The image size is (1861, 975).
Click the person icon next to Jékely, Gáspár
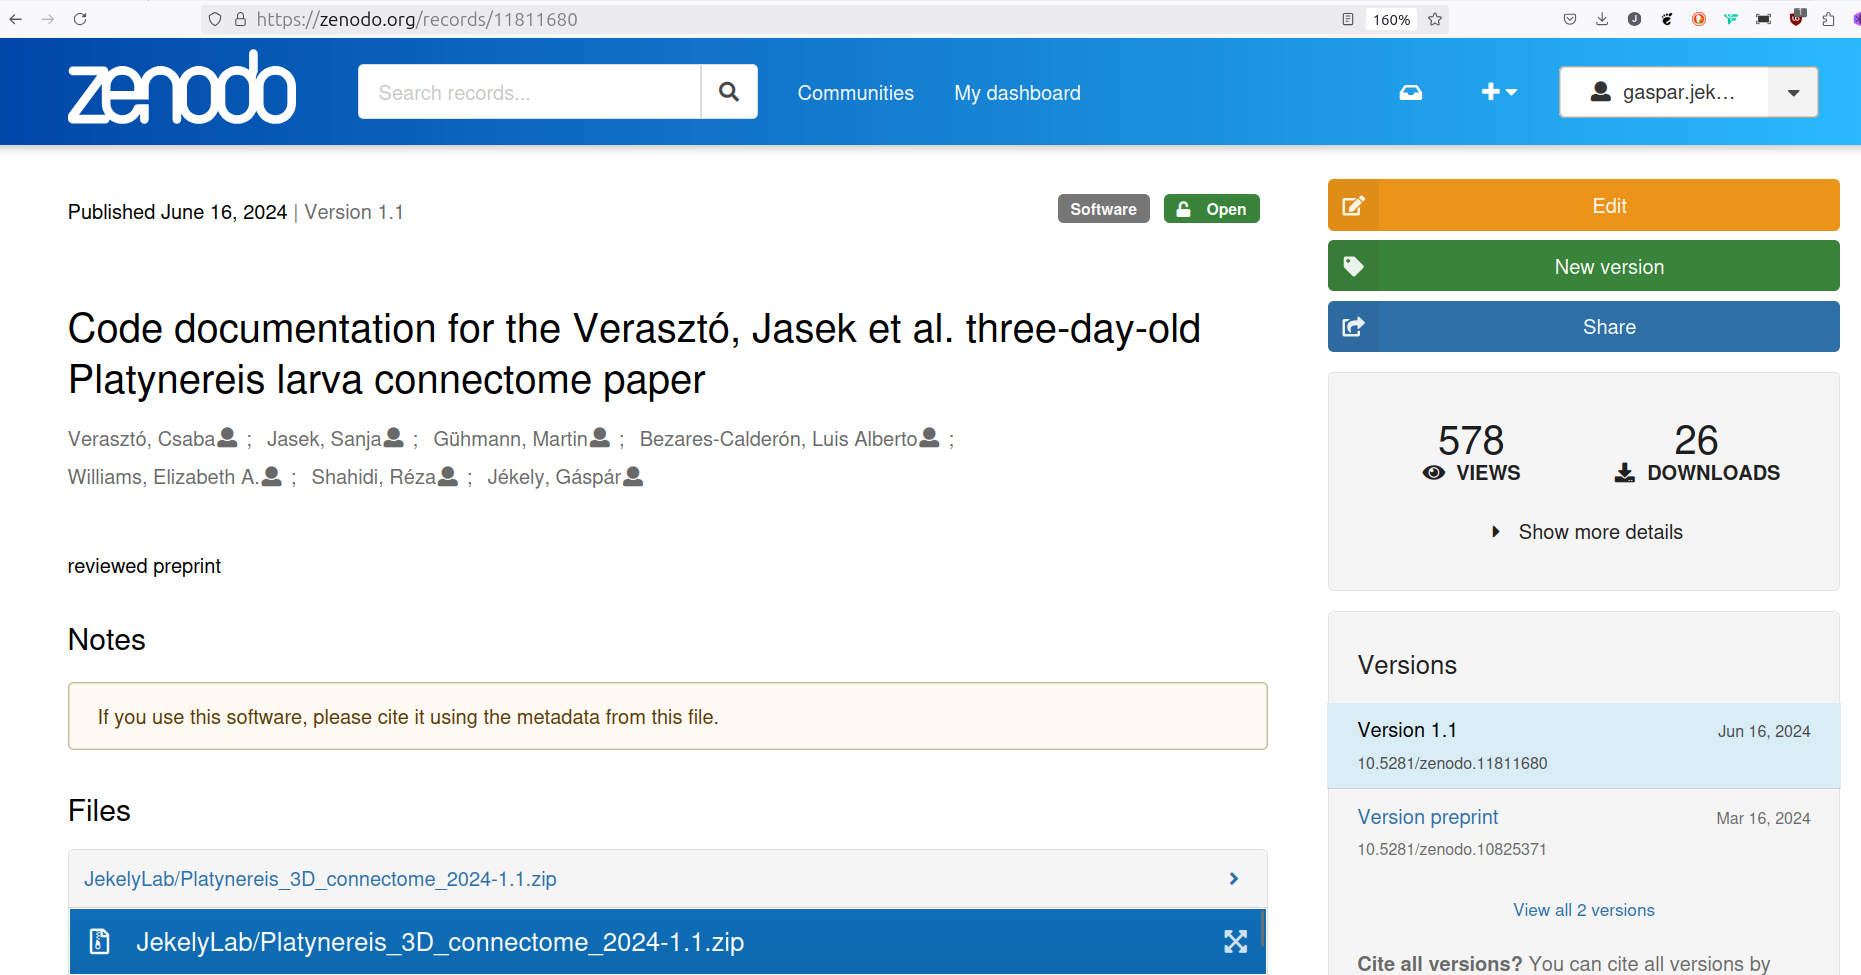(x=633, y=477)
